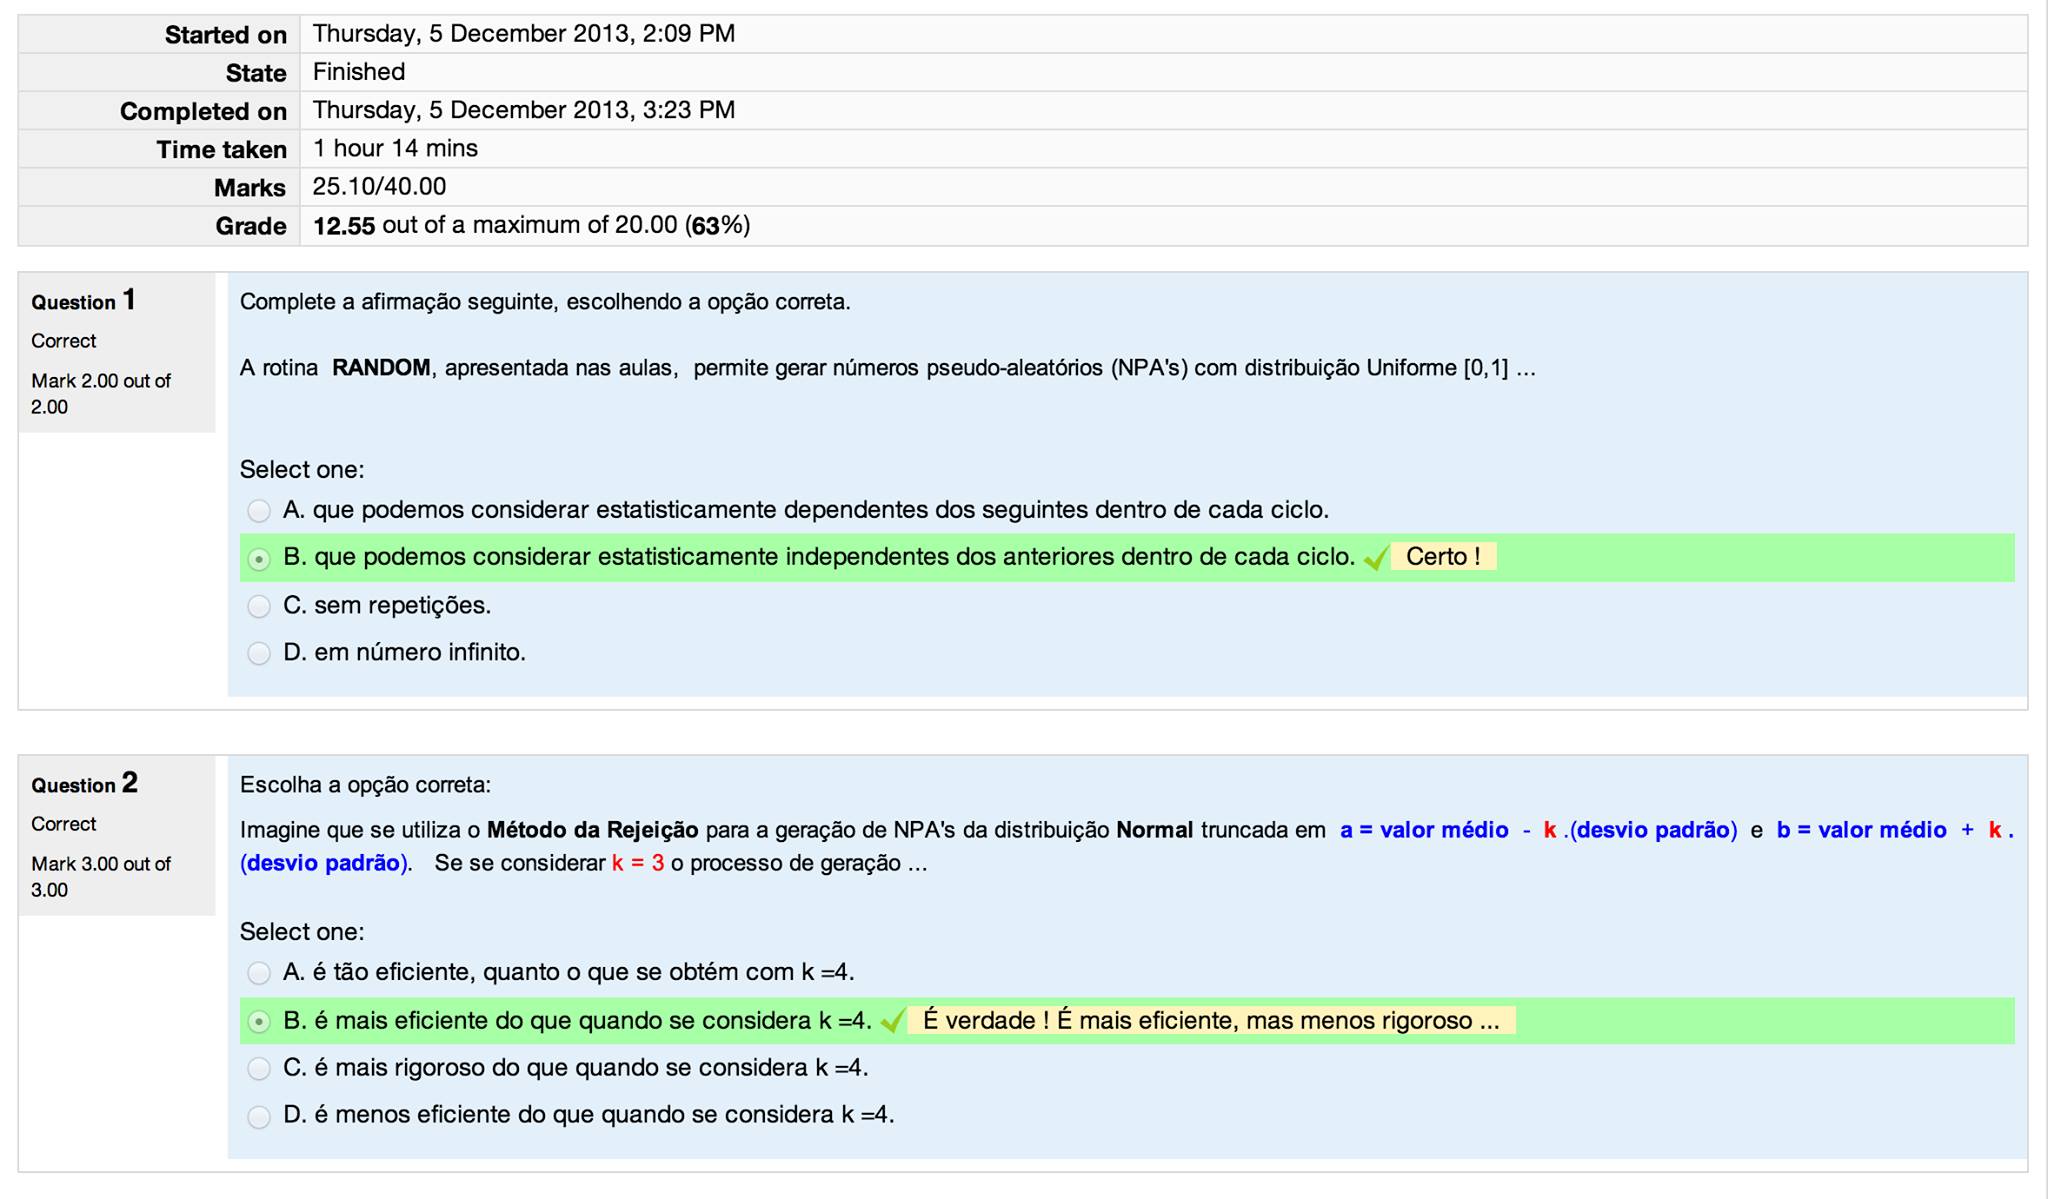This screenshot has width=2048, height=1199.
Task: Select Question 1 option B radio button
Action: click(259, 559)
